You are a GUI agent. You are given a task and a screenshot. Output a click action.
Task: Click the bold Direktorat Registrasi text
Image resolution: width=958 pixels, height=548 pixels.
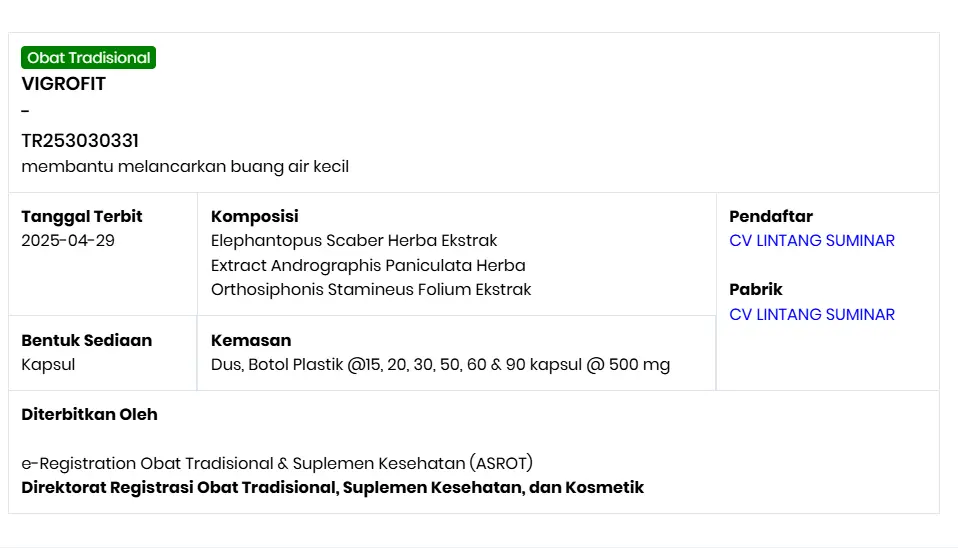pos(333,488)
